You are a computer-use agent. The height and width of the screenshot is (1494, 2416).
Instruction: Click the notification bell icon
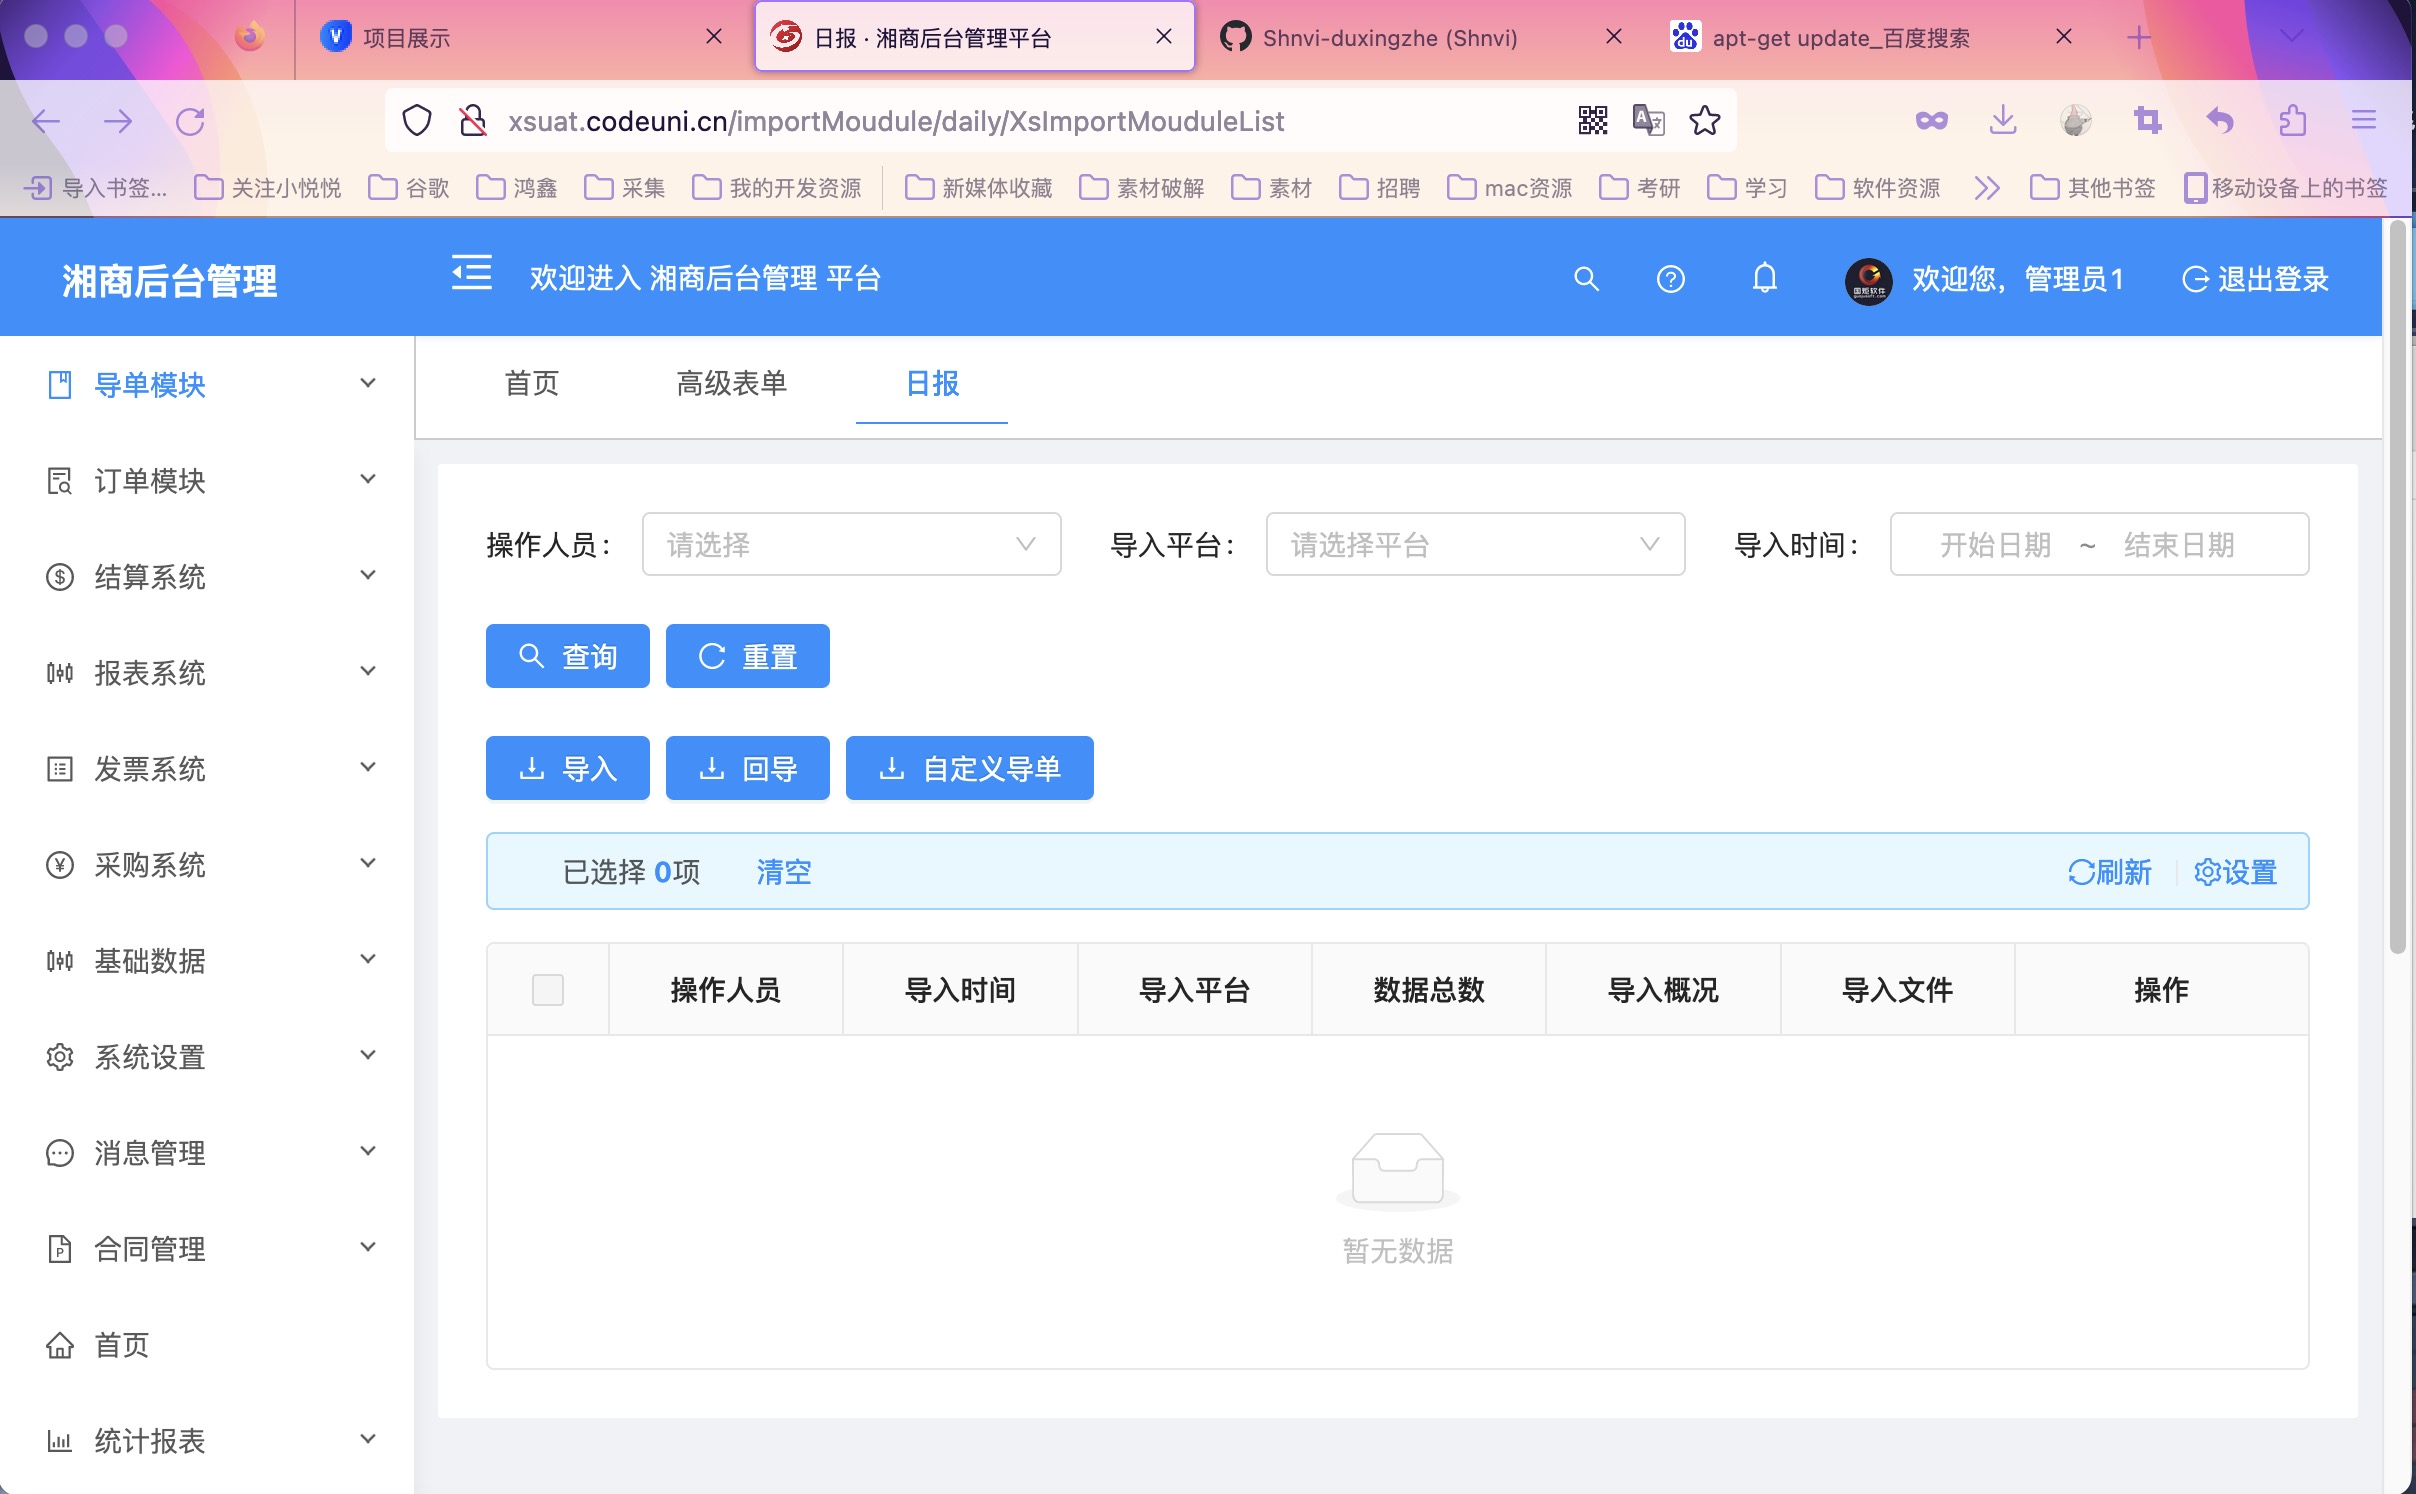point(1764,278)
